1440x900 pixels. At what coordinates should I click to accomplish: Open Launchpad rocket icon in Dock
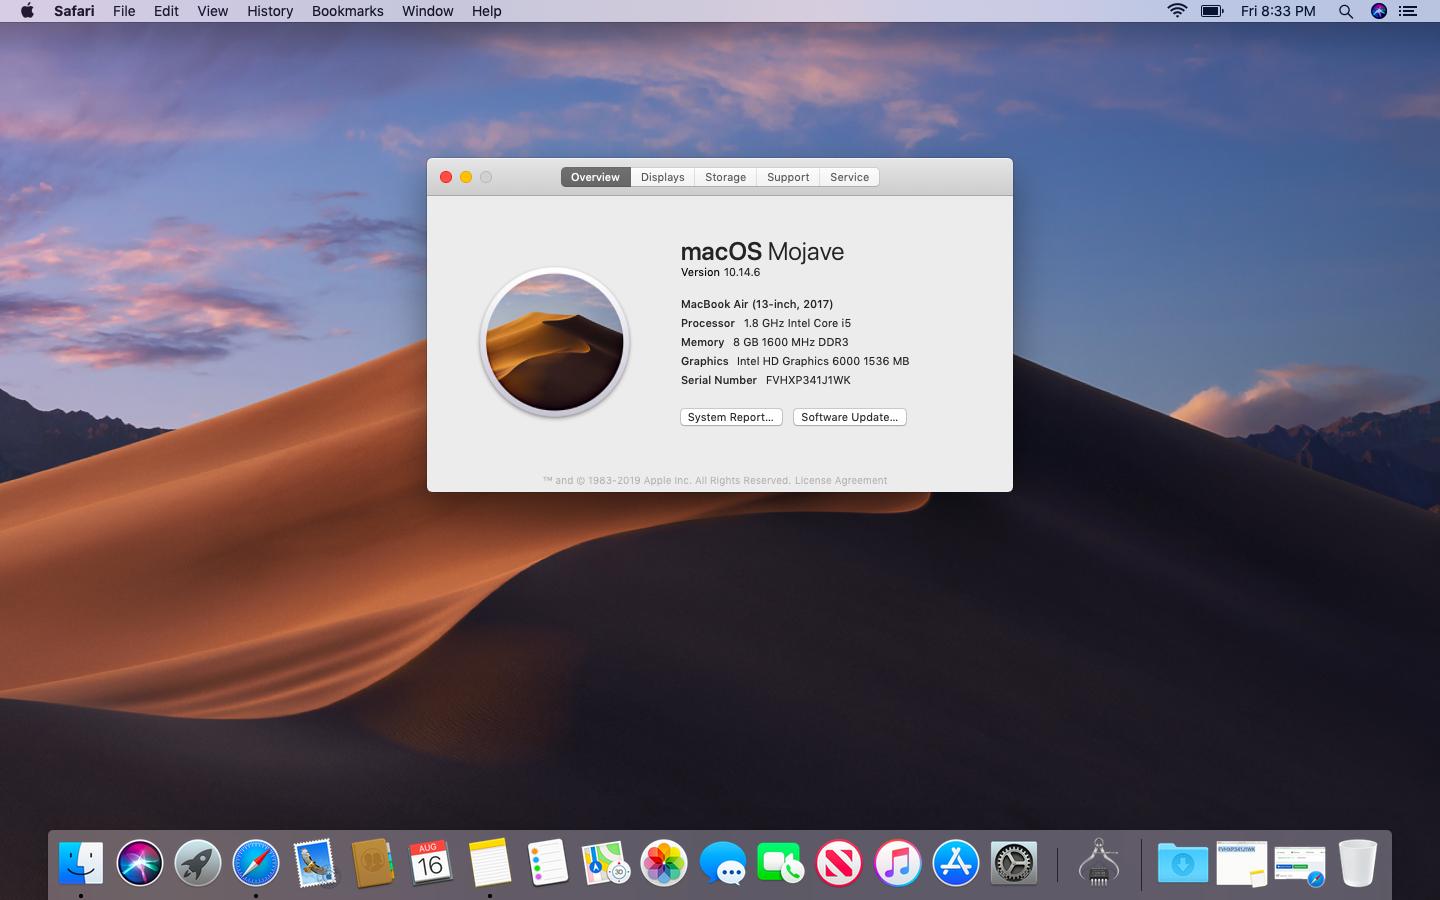198,862
